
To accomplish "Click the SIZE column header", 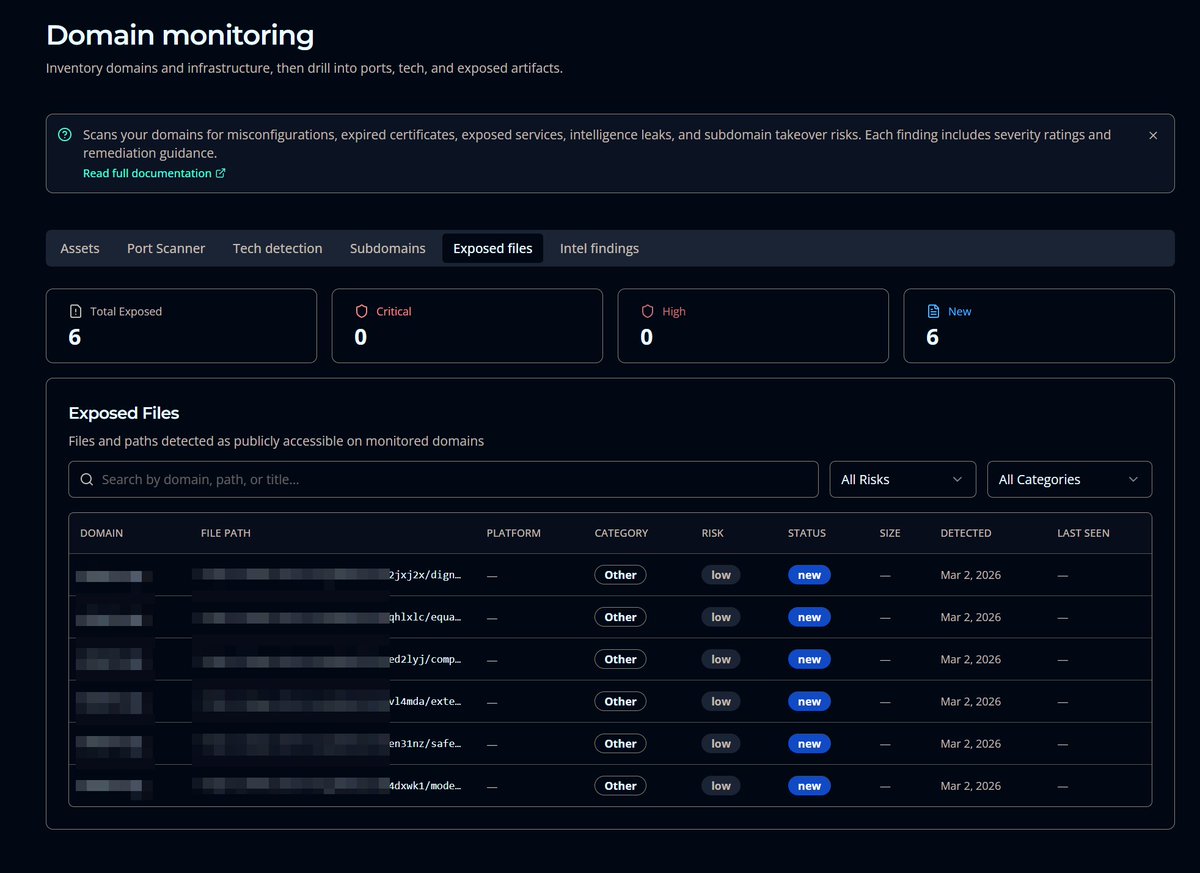I will click(x=890, y=533).
